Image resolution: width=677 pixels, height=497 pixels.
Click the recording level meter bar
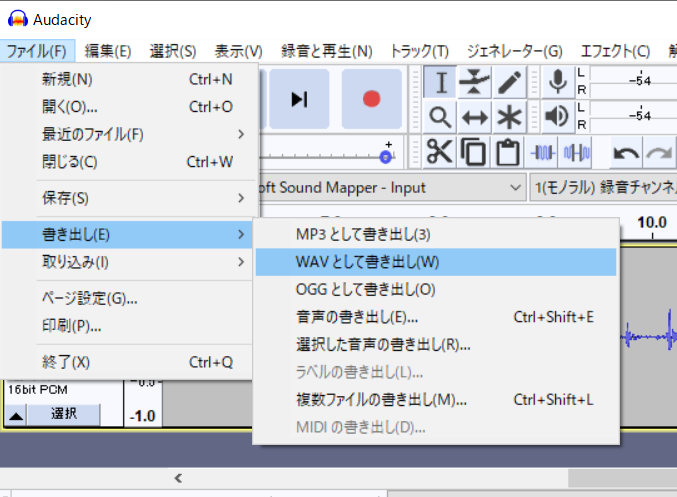pyautogui.click(x=633, y=80)
